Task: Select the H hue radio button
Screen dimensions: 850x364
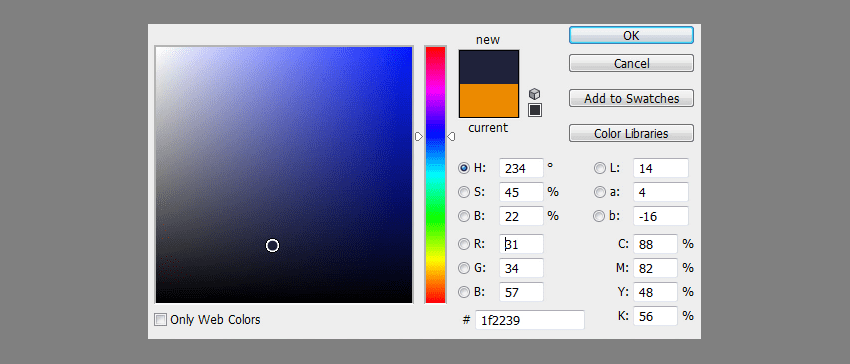Action: 464,168
